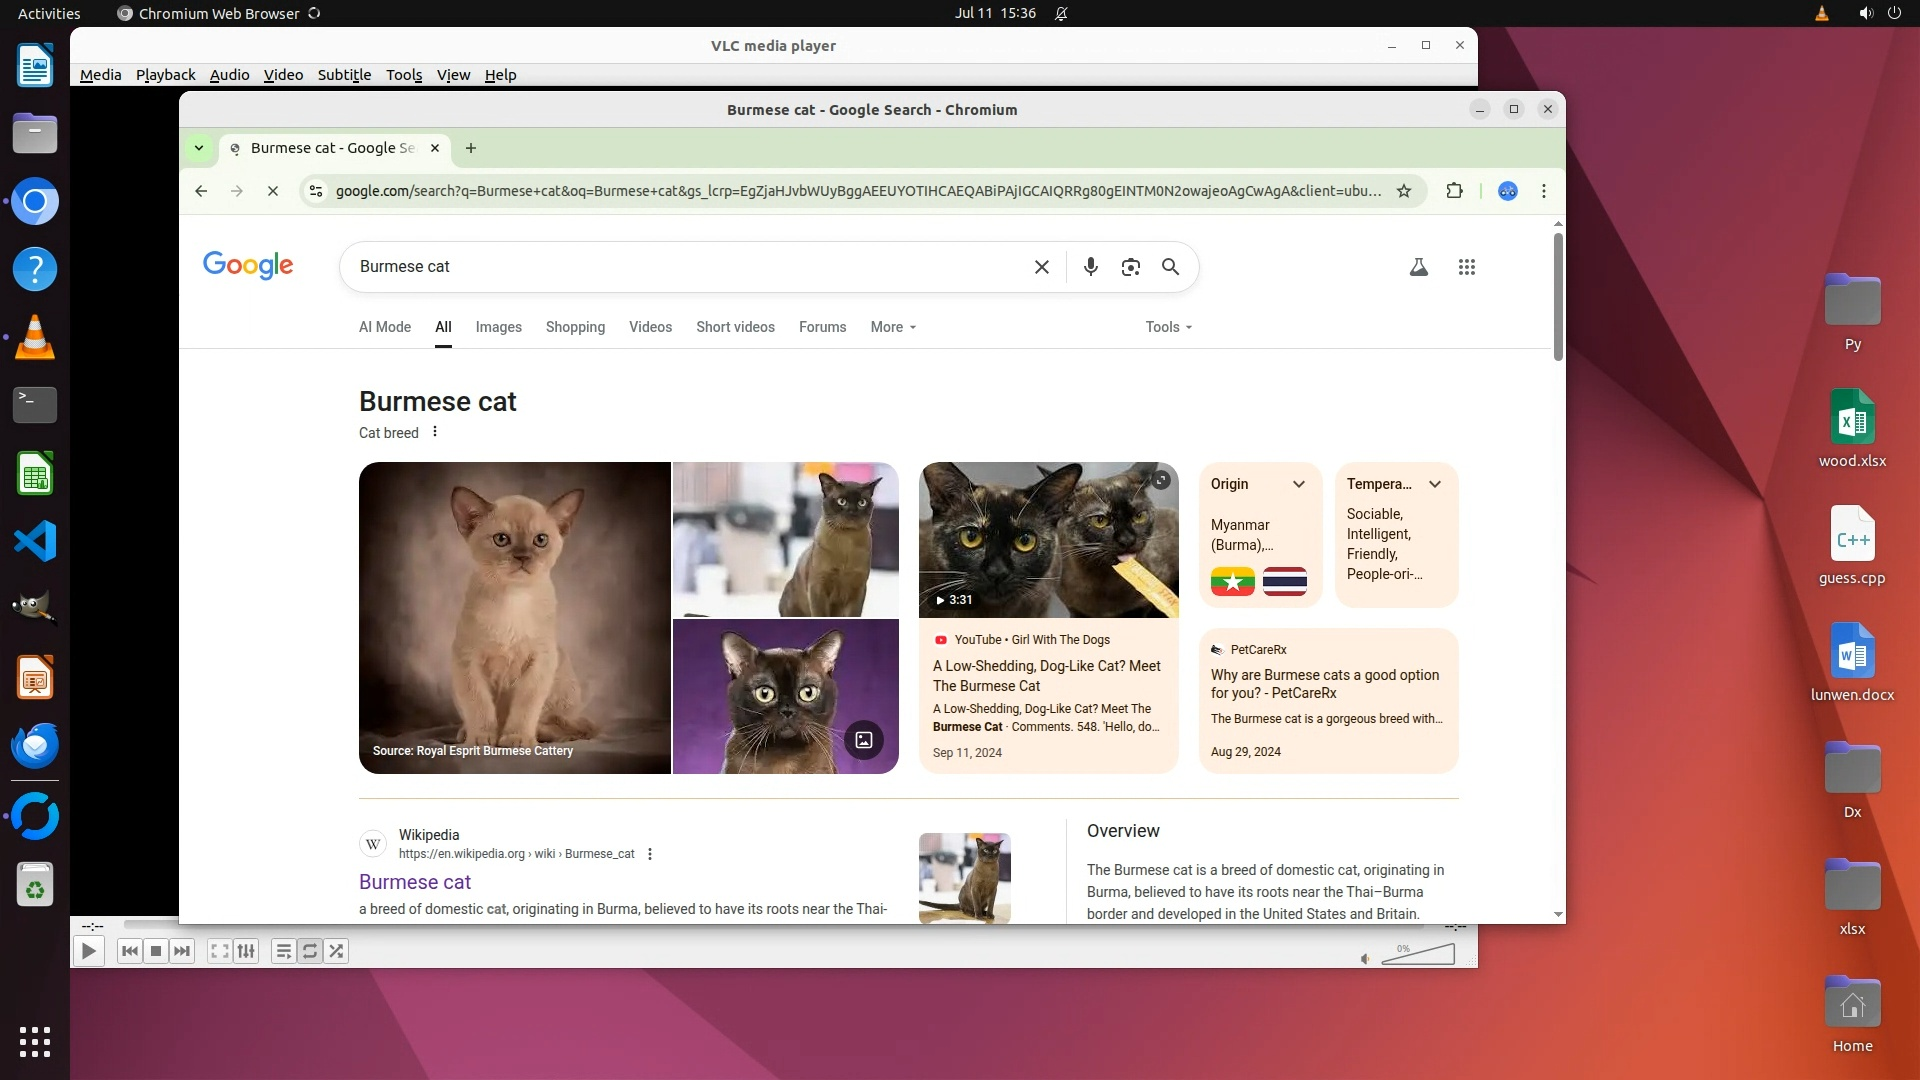Open VLC's Subtitle menu

click(344, 75)
